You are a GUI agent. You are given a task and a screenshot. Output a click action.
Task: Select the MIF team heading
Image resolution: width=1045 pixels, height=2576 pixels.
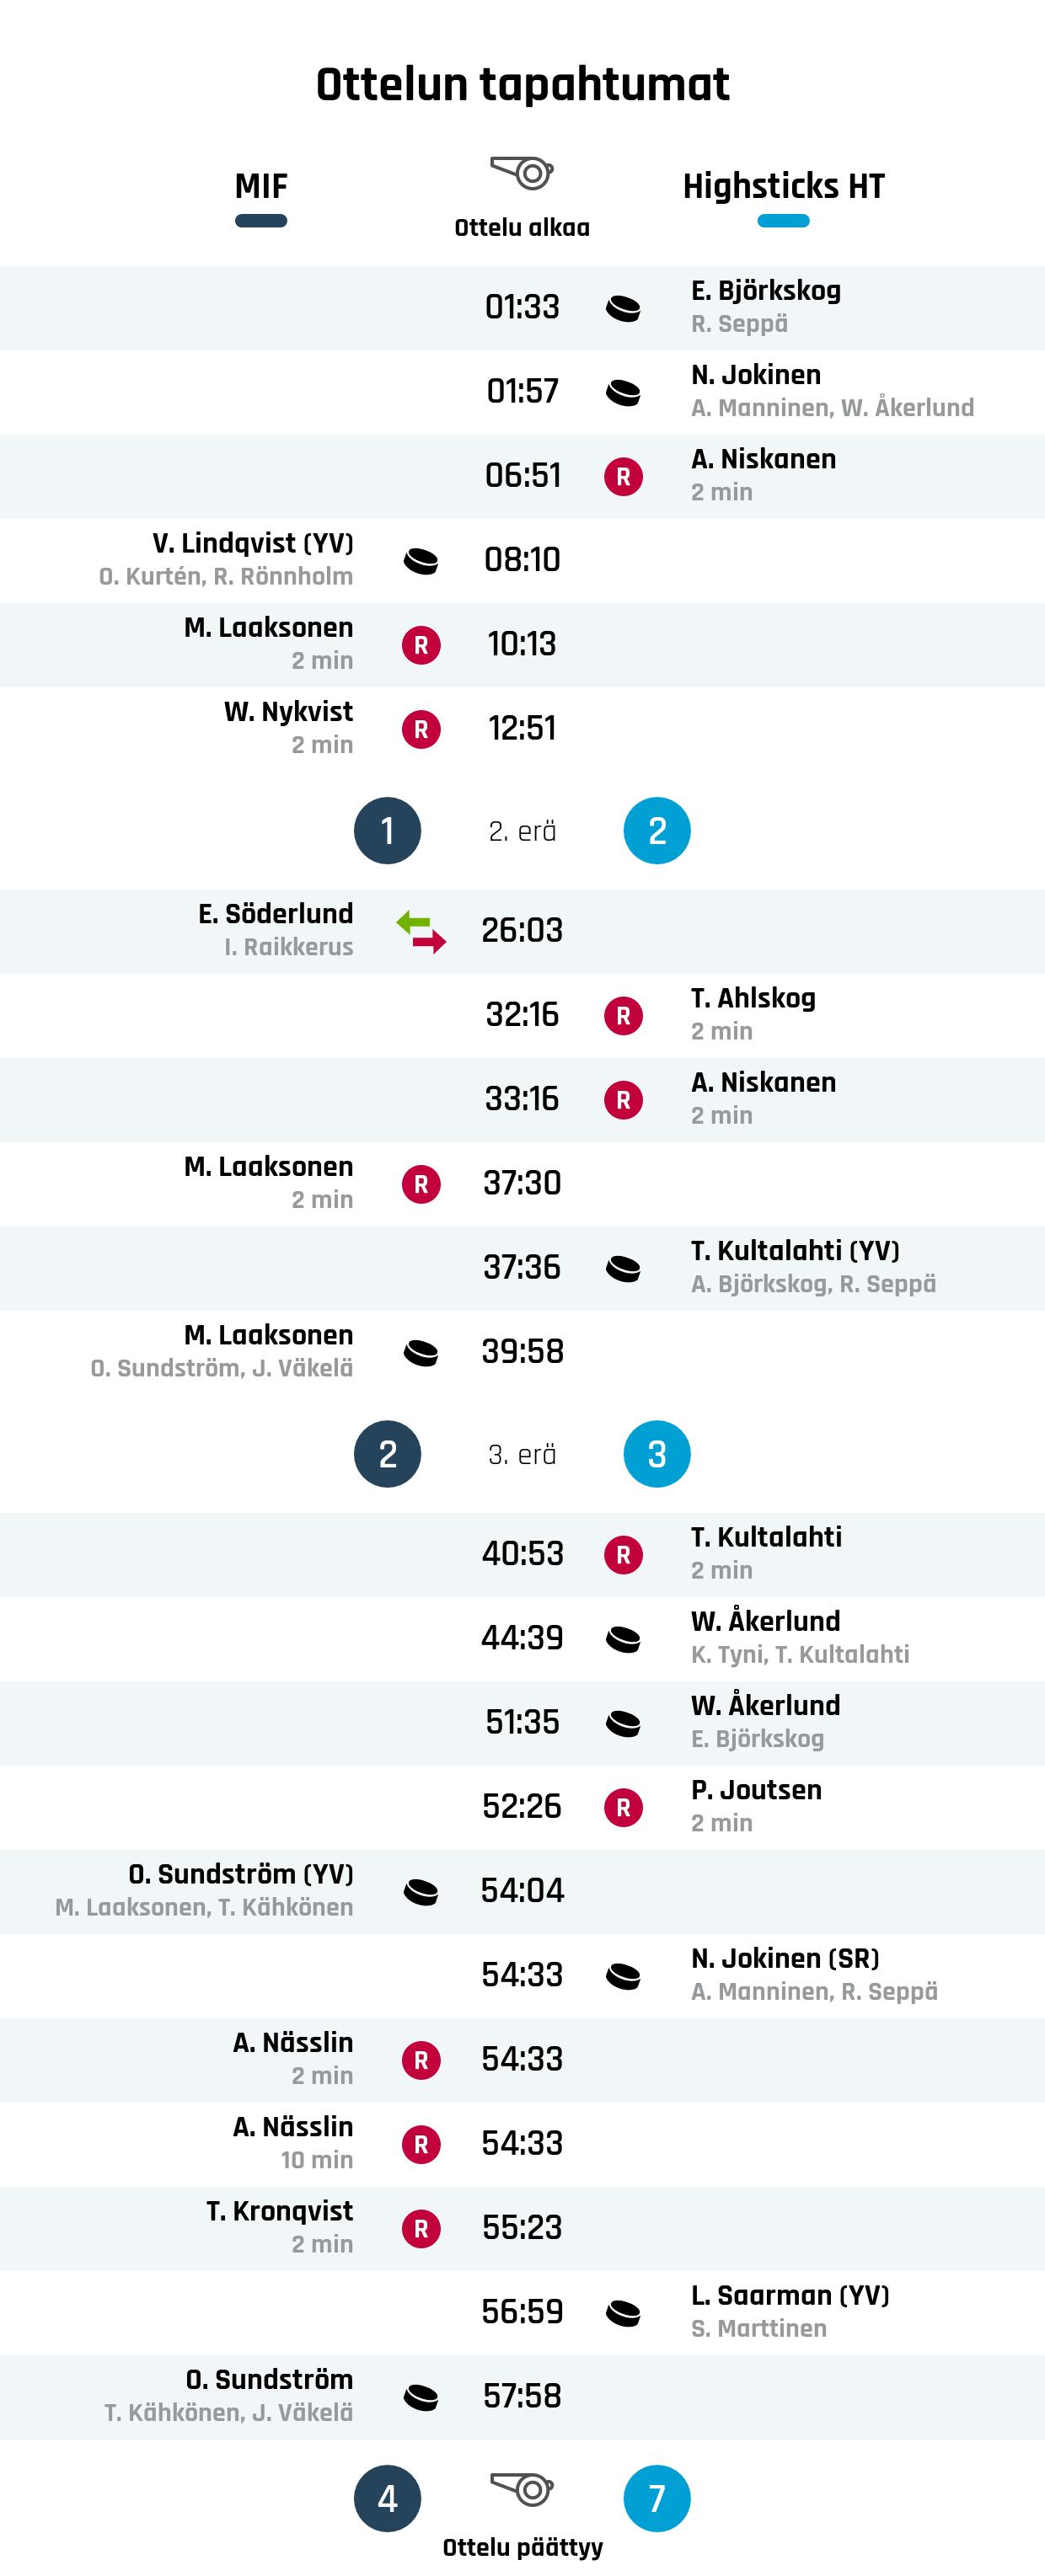(261, 186)
